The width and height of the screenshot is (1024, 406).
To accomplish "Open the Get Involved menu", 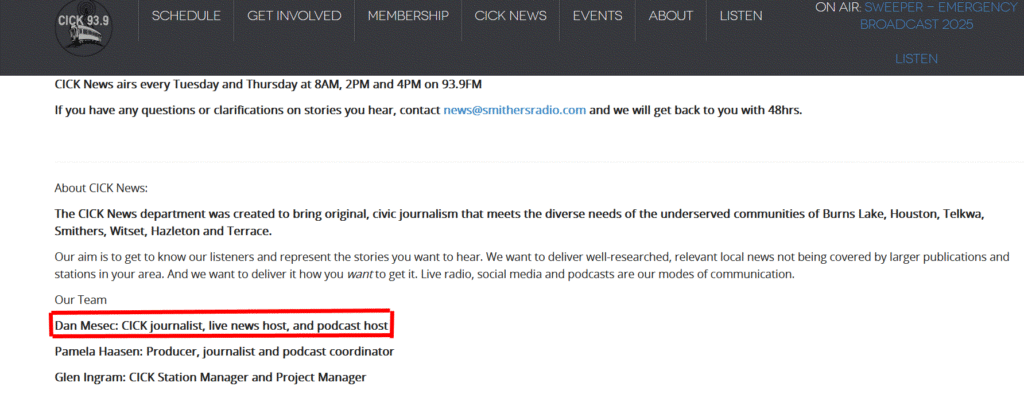I will 294,16.
